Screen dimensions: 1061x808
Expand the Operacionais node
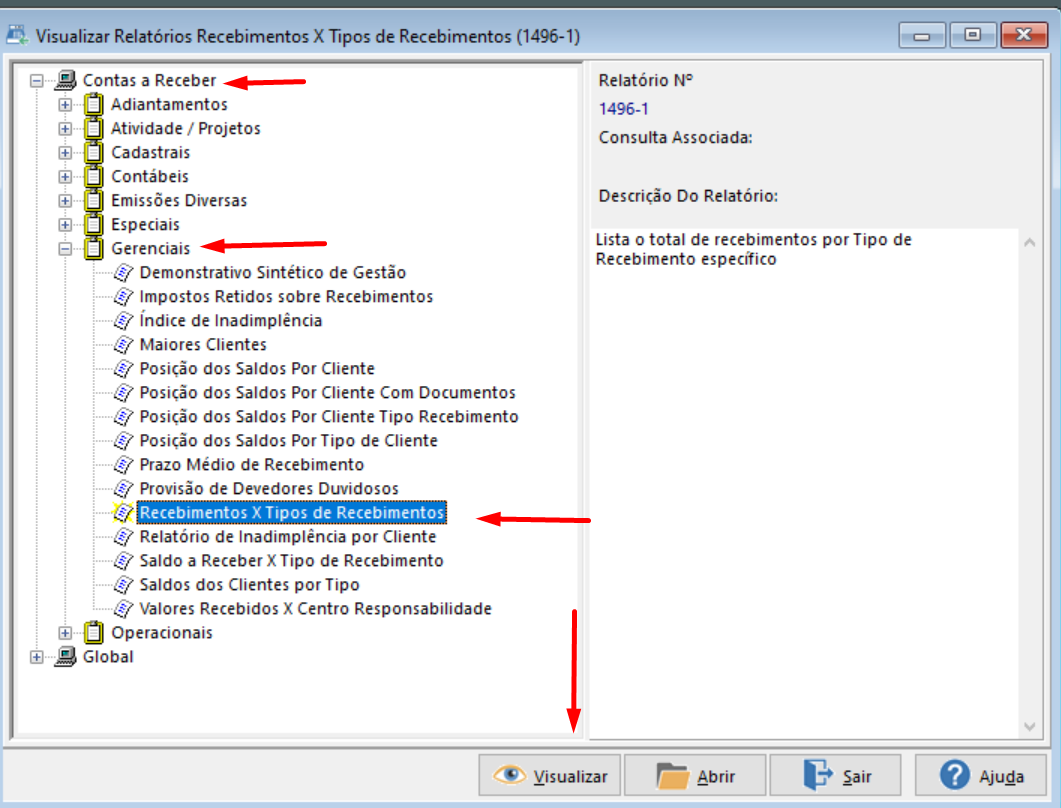pos(65,633)
